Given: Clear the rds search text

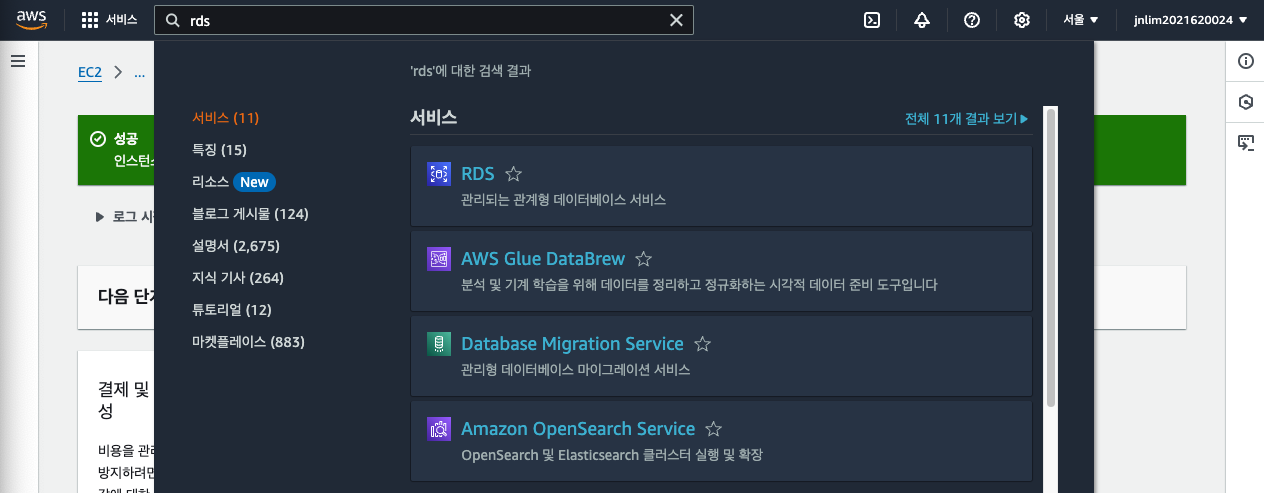Looking at the screenshot, I should coord(677,20).
